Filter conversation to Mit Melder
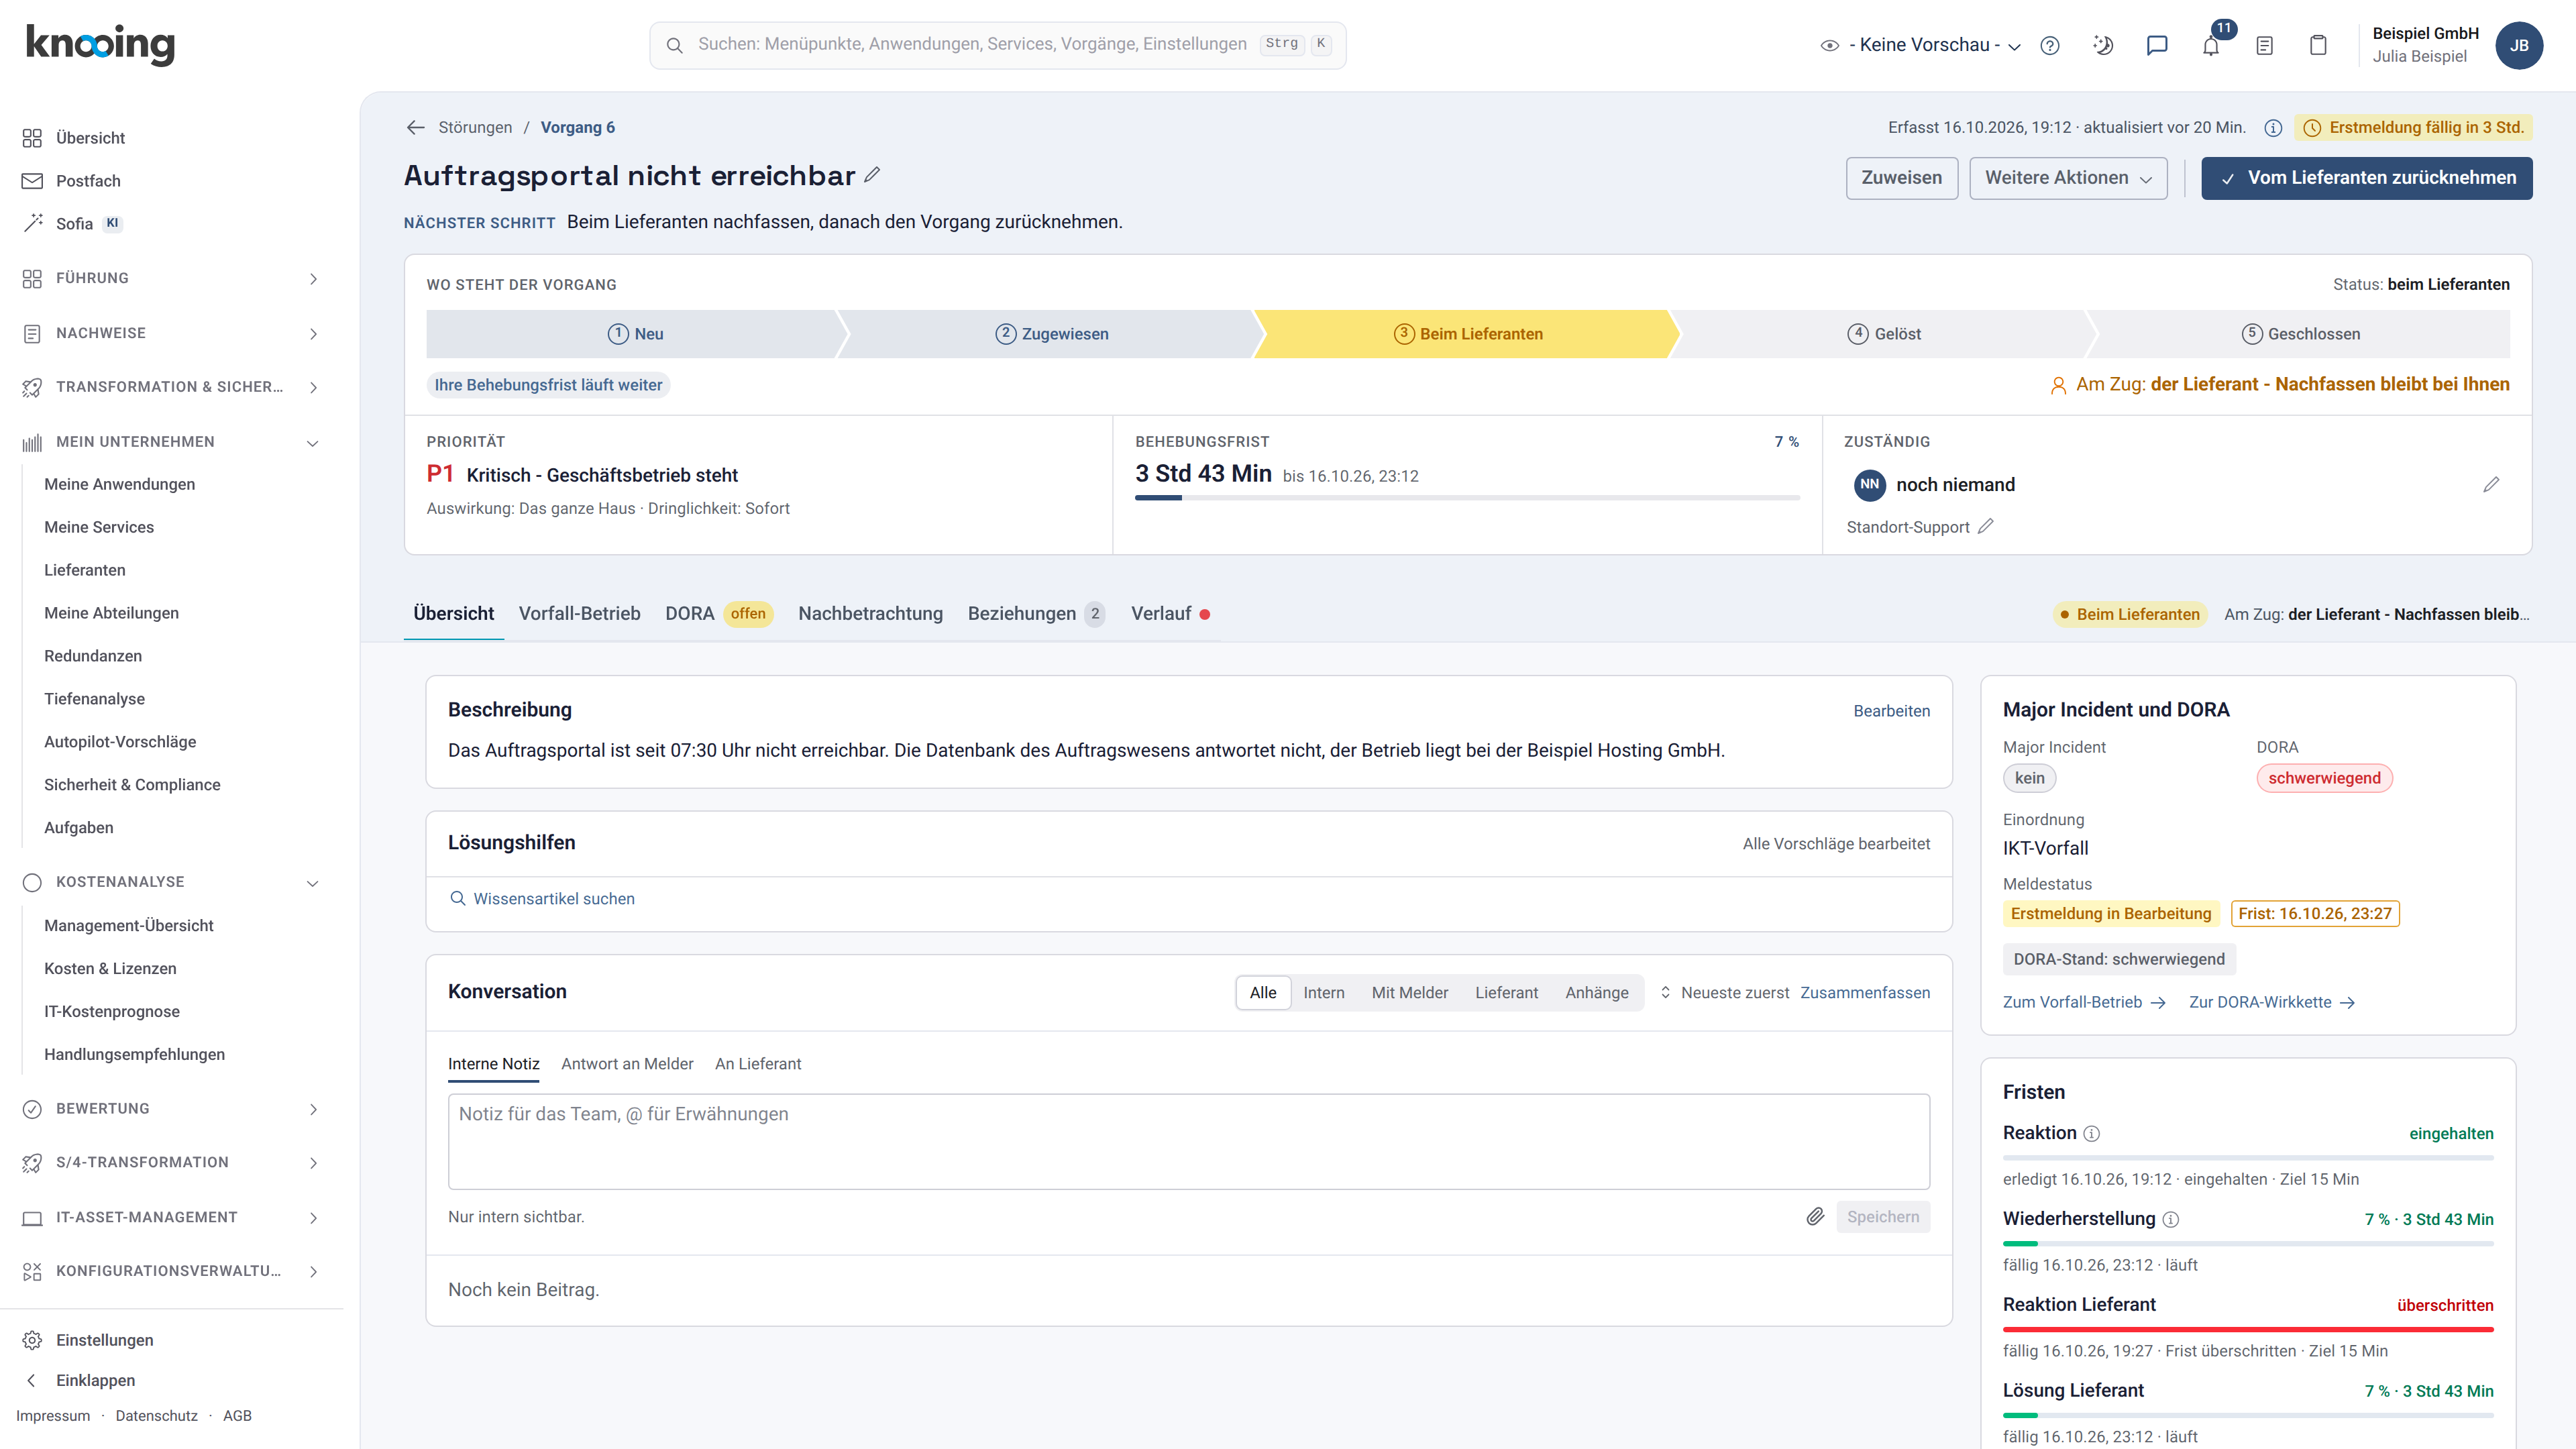The height and width of the screenshot is (1449, 2576). pyautogui.click(x=1409, y=992)
